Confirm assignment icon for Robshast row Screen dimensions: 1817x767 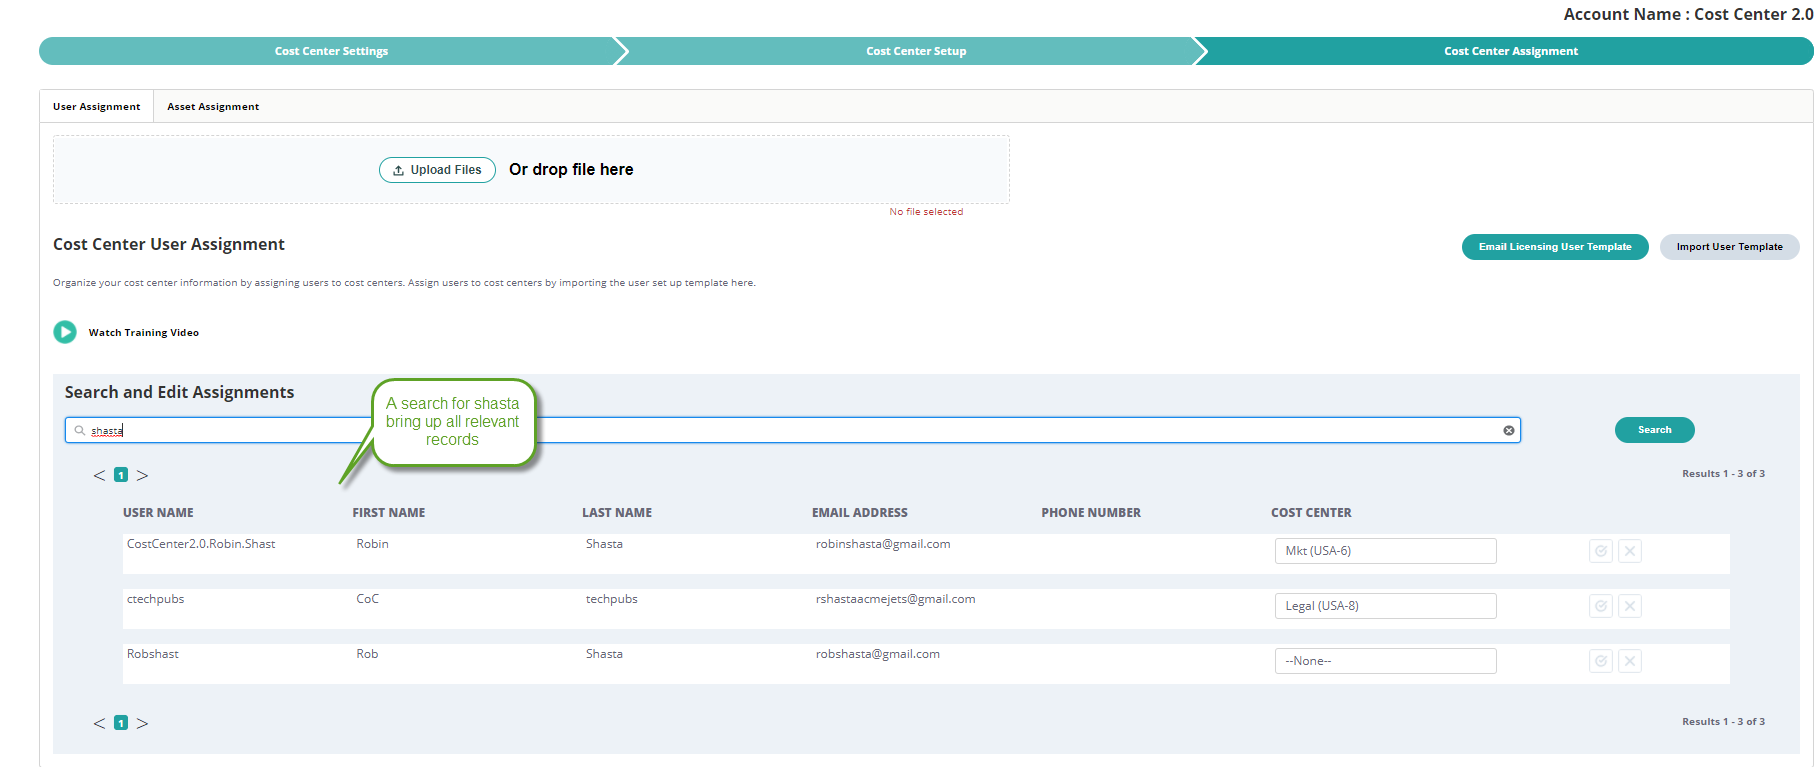(1601, 661)
